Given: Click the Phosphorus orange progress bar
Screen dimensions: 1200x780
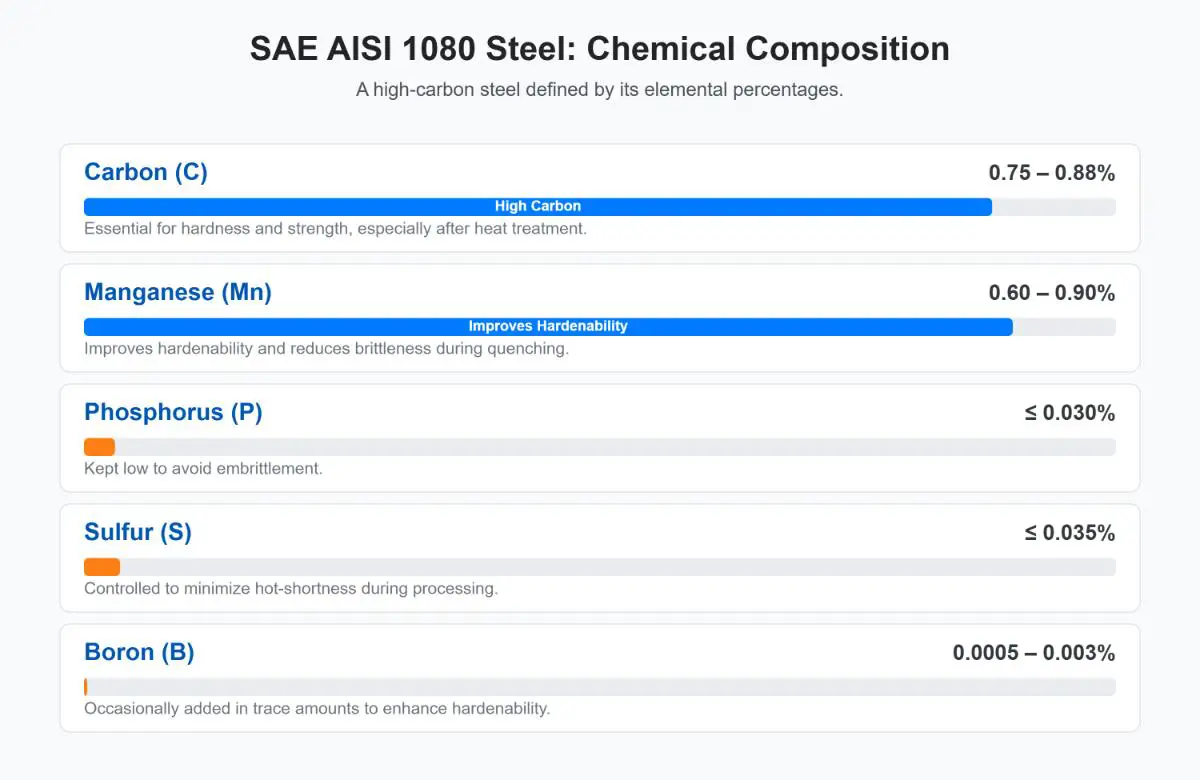Looking at the screenshot, I should click(x=99, y=446).
